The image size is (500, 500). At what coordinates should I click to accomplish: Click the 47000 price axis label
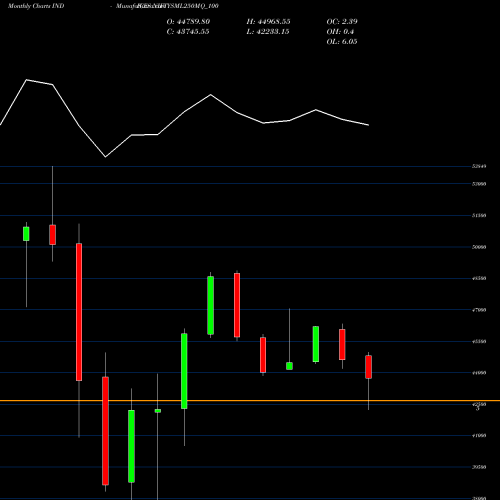[x=479, y=310]
